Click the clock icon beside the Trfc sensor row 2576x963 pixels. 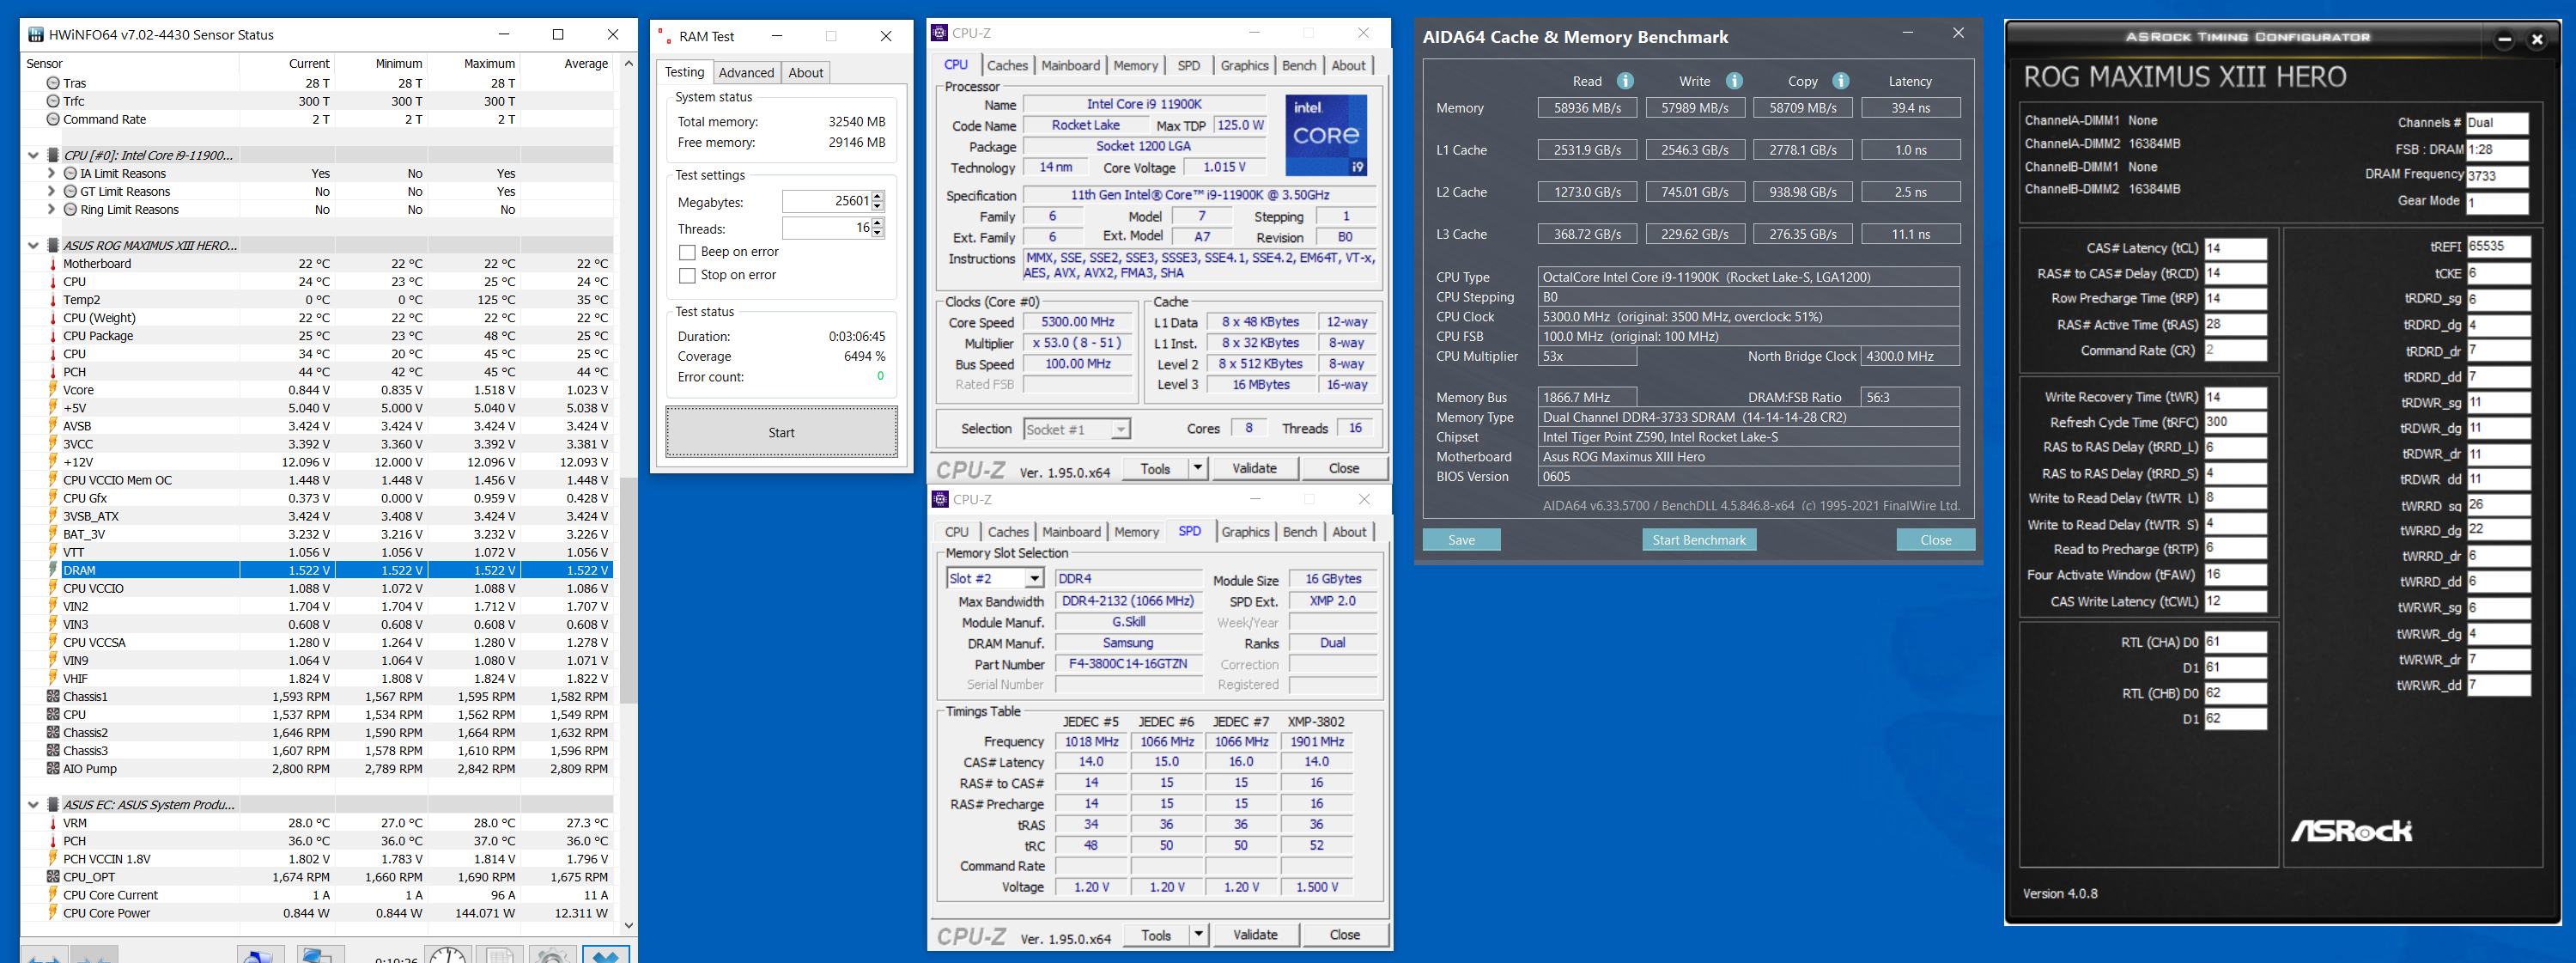coord(53,101)
